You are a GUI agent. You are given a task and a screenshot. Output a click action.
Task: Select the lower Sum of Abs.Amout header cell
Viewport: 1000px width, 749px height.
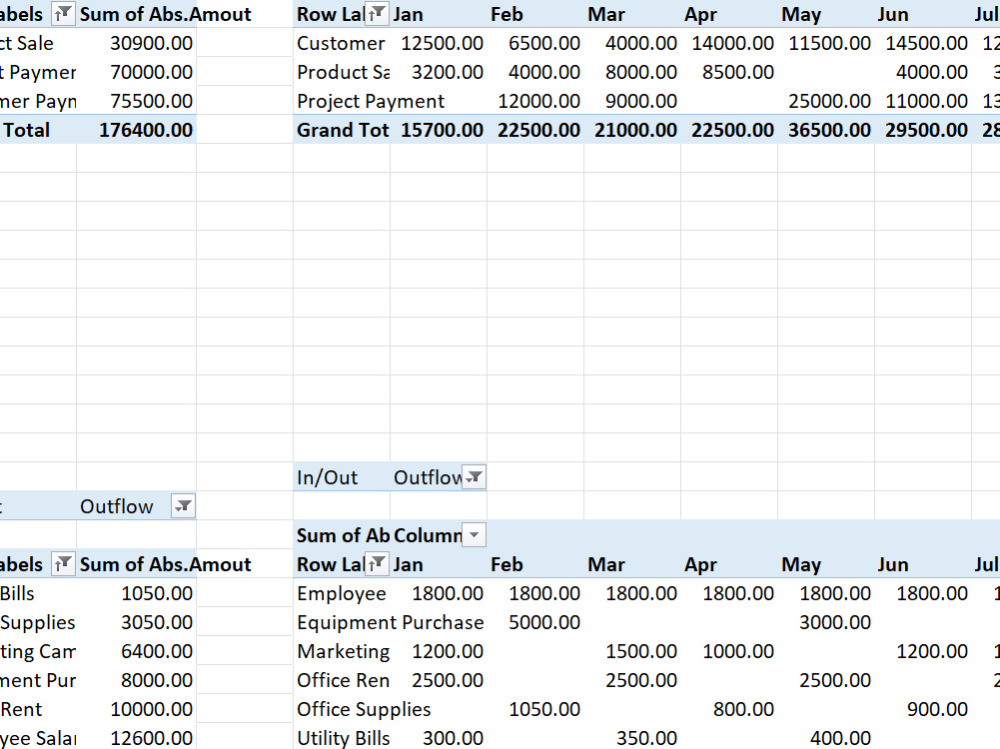coord(136,564)
